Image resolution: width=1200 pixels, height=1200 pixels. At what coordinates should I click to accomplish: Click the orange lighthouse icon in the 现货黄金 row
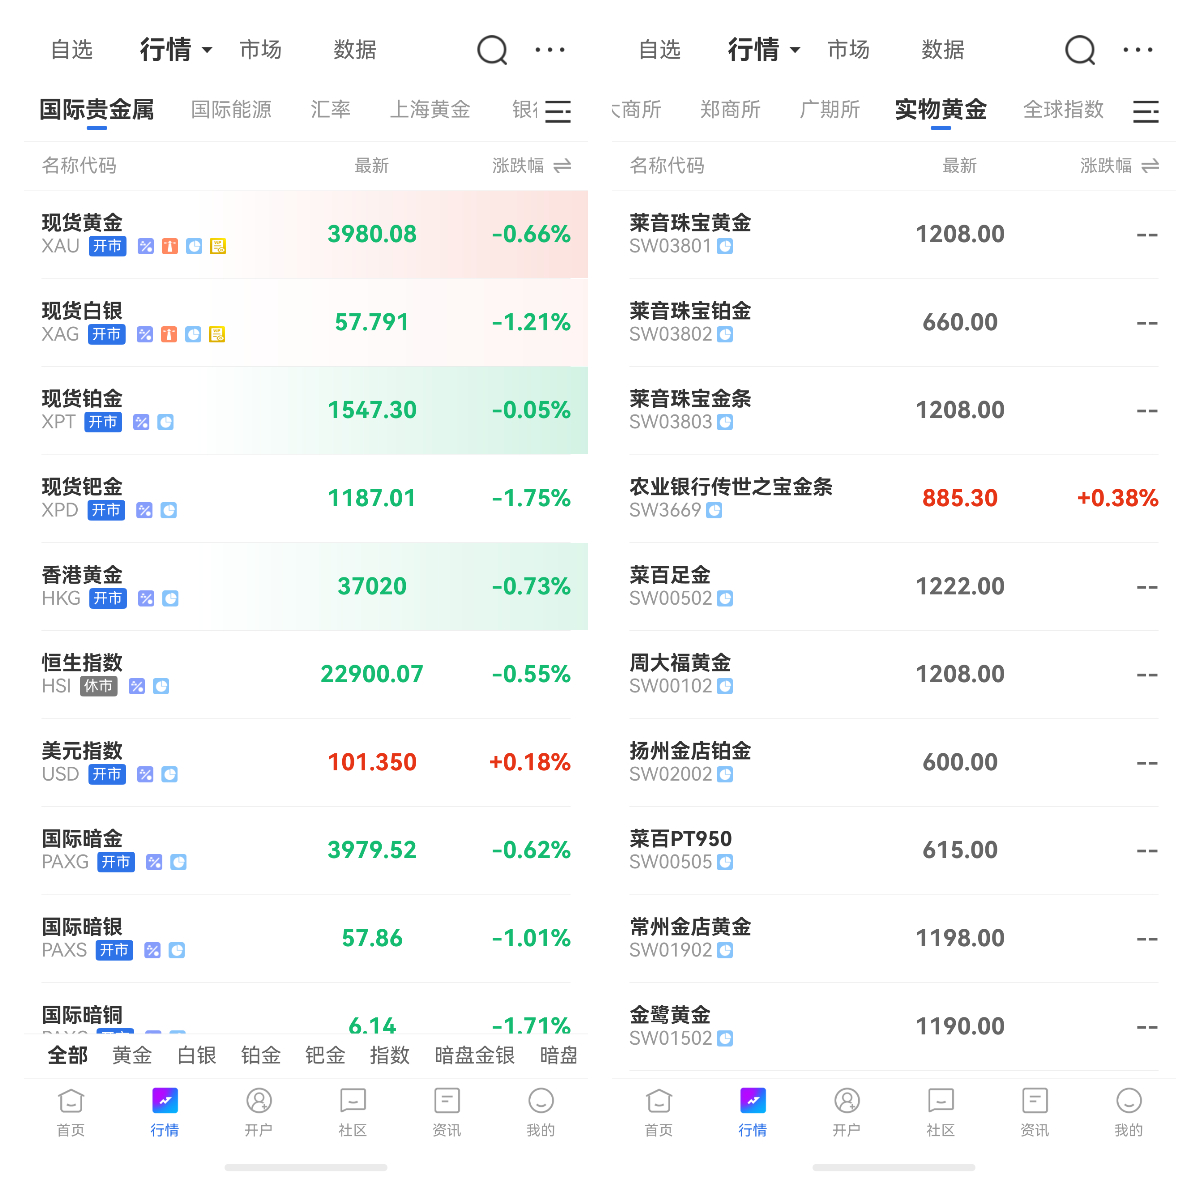click(x=170, y=246)
